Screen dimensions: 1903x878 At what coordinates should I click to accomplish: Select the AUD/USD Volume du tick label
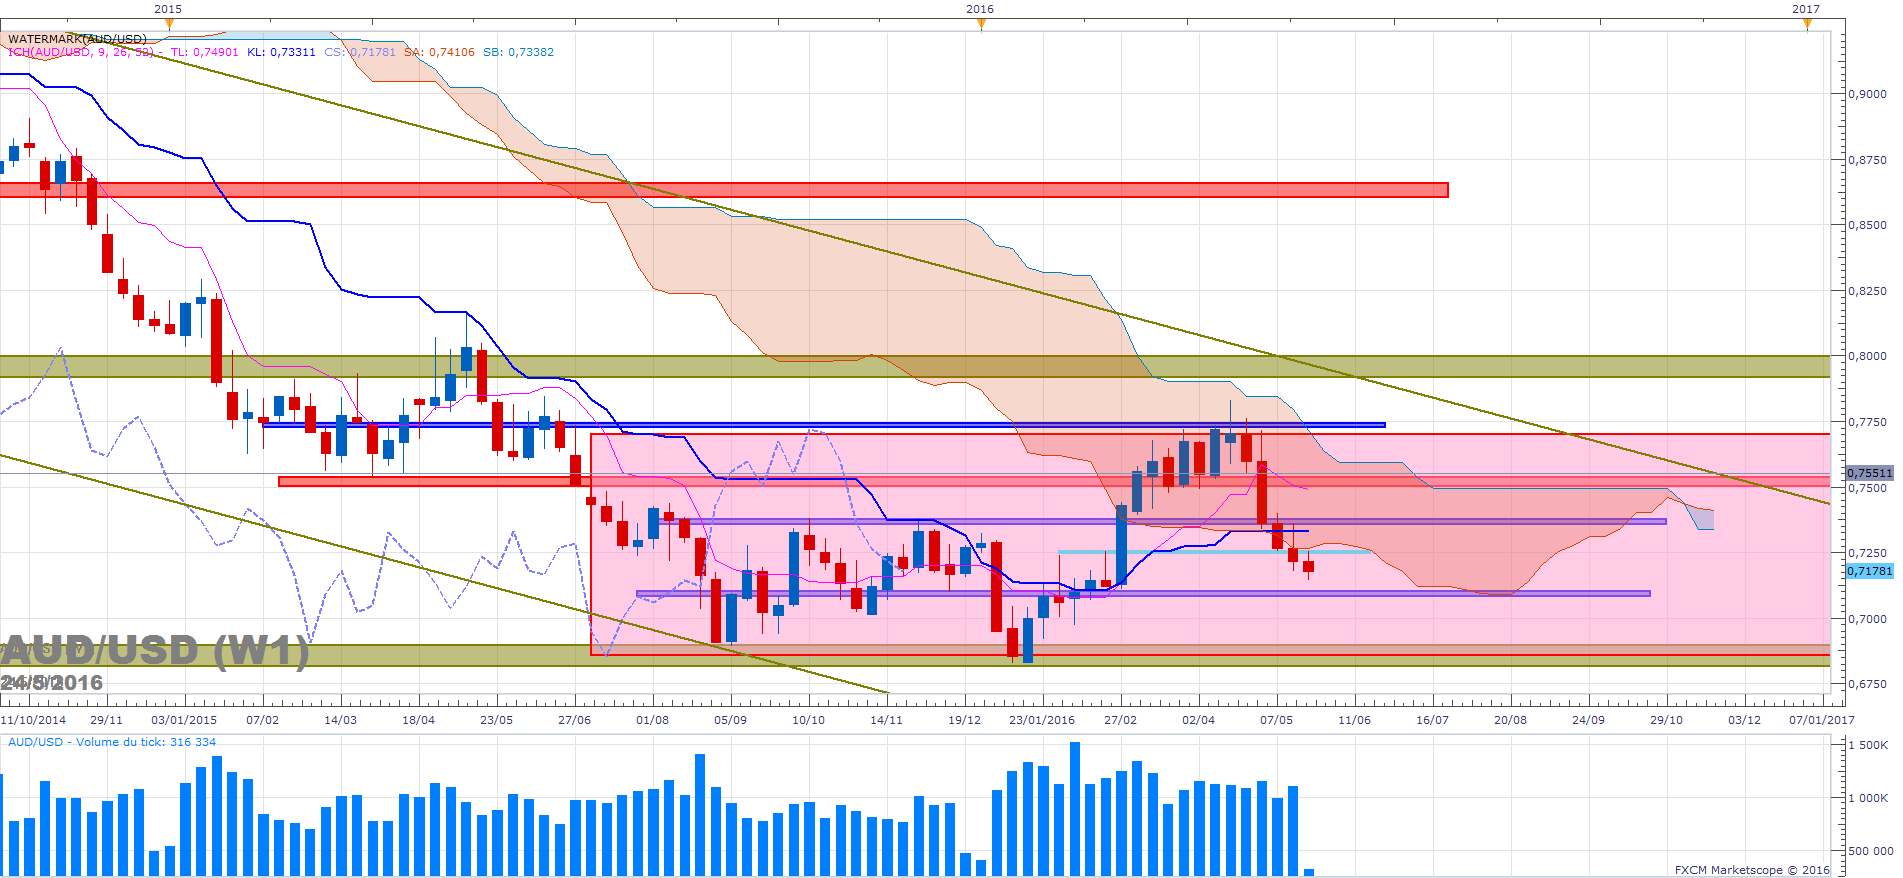point(112,742)
